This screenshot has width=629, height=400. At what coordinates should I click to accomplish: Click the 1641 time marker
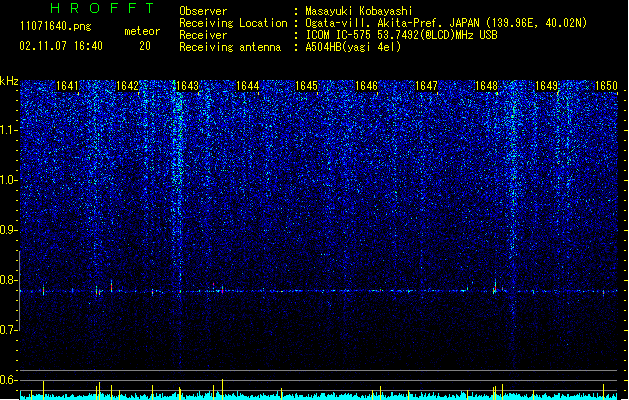coord(67,86)
